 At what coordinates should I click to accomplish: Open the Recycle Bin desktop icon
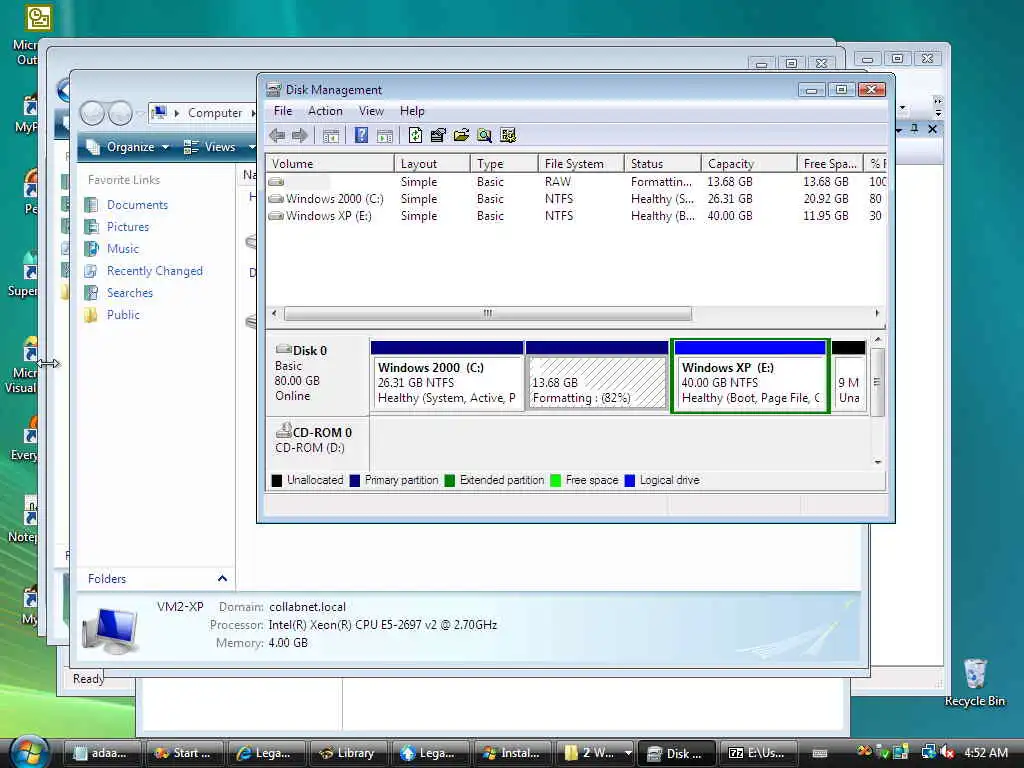click(x=974, y=673)
